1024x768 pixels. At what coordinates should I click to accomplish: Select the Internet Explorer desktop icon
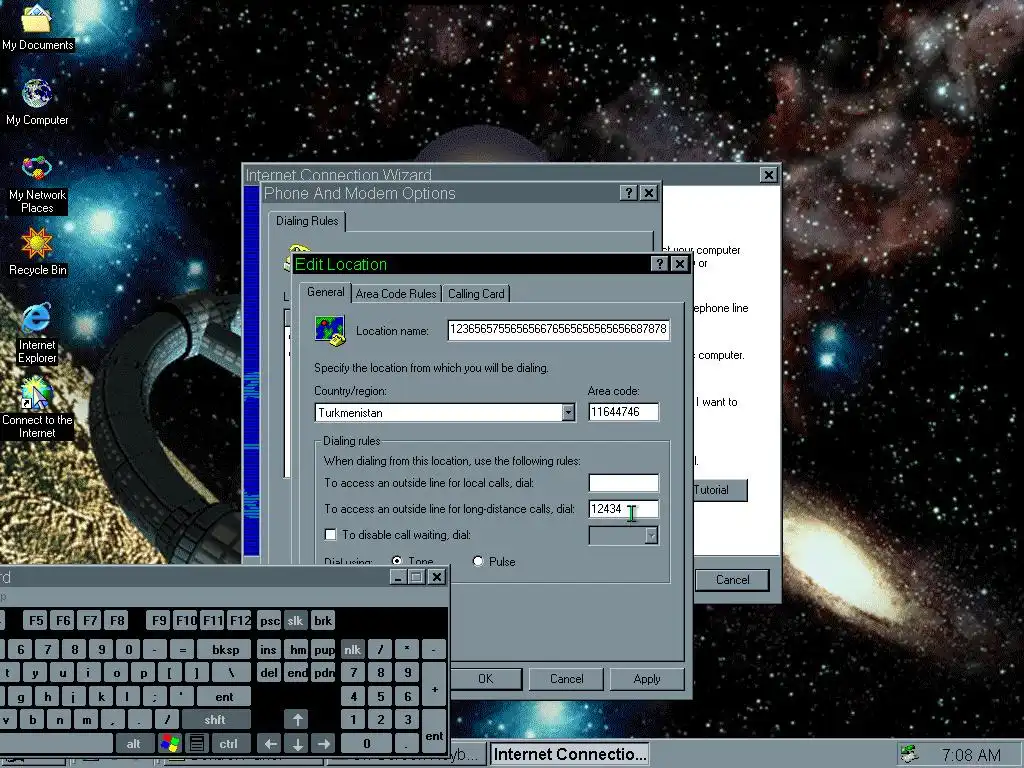pos(37,333)
